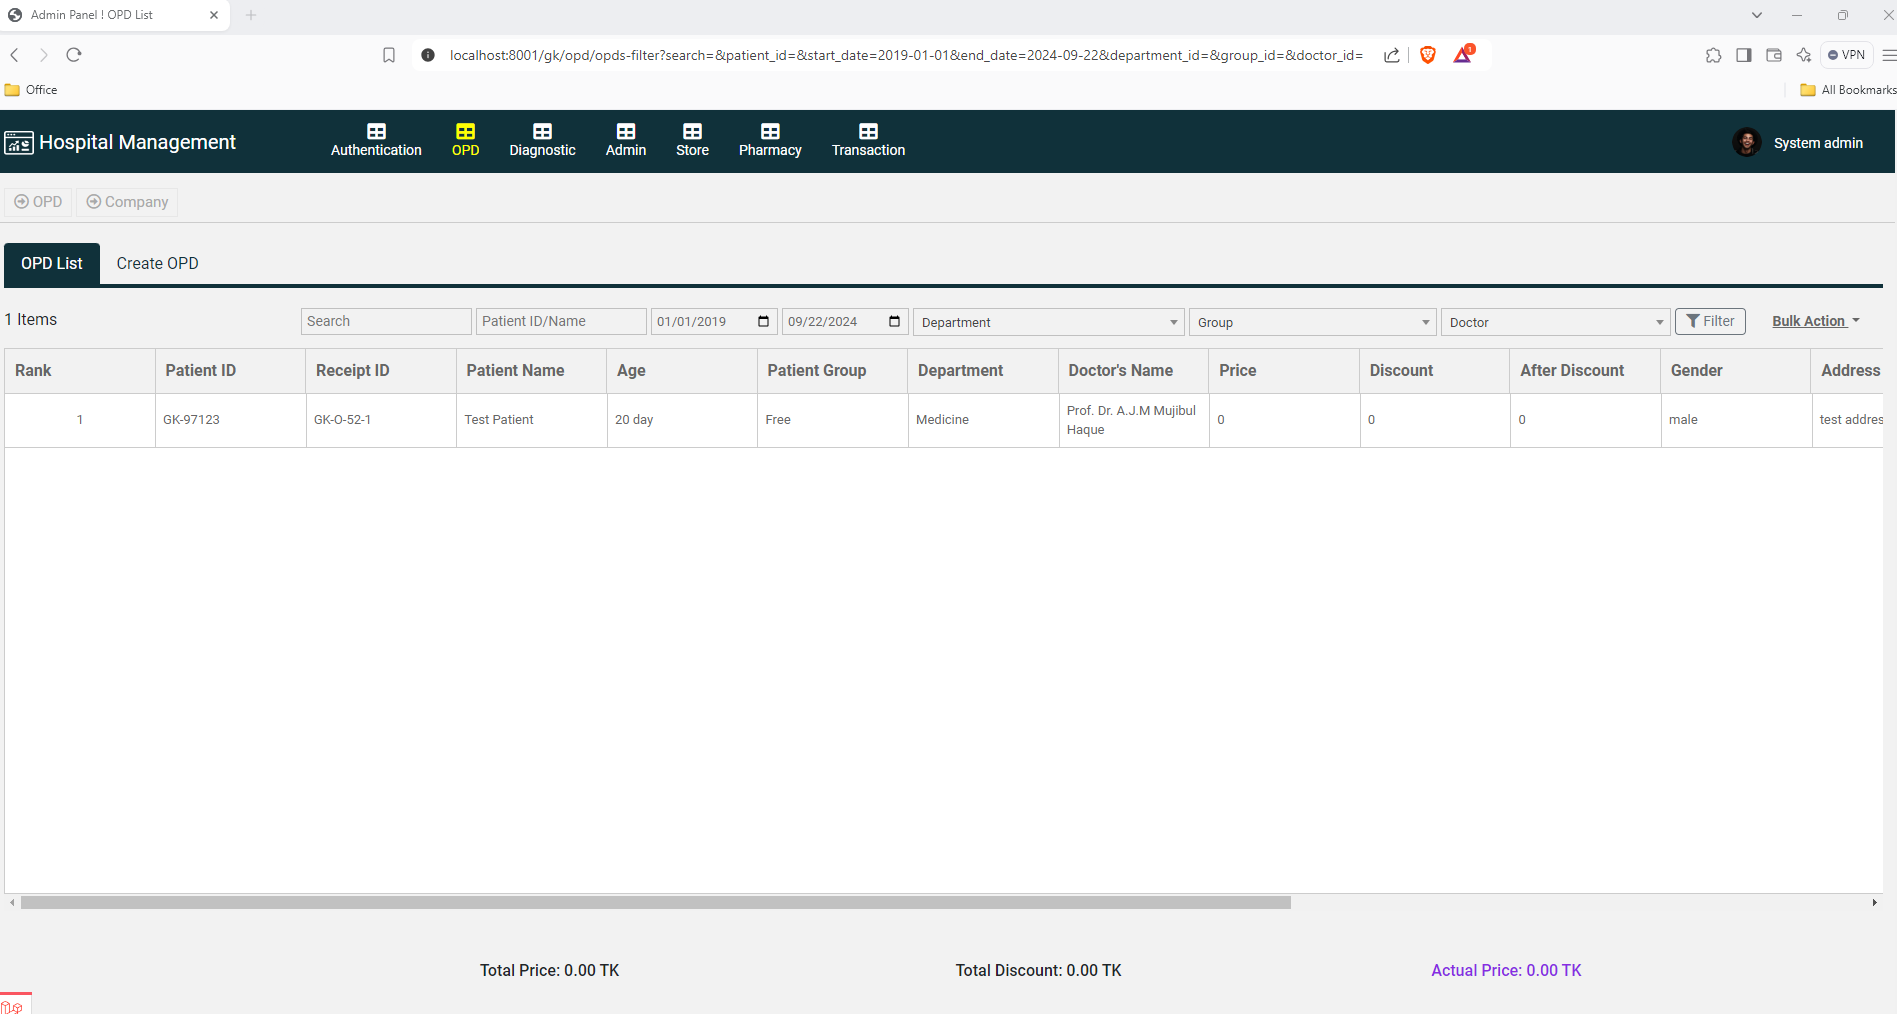The width and height of the screenshot is (1897, 1014).
Task: Open the Leo AI assistant icon
Action: tap(1804, 55)
